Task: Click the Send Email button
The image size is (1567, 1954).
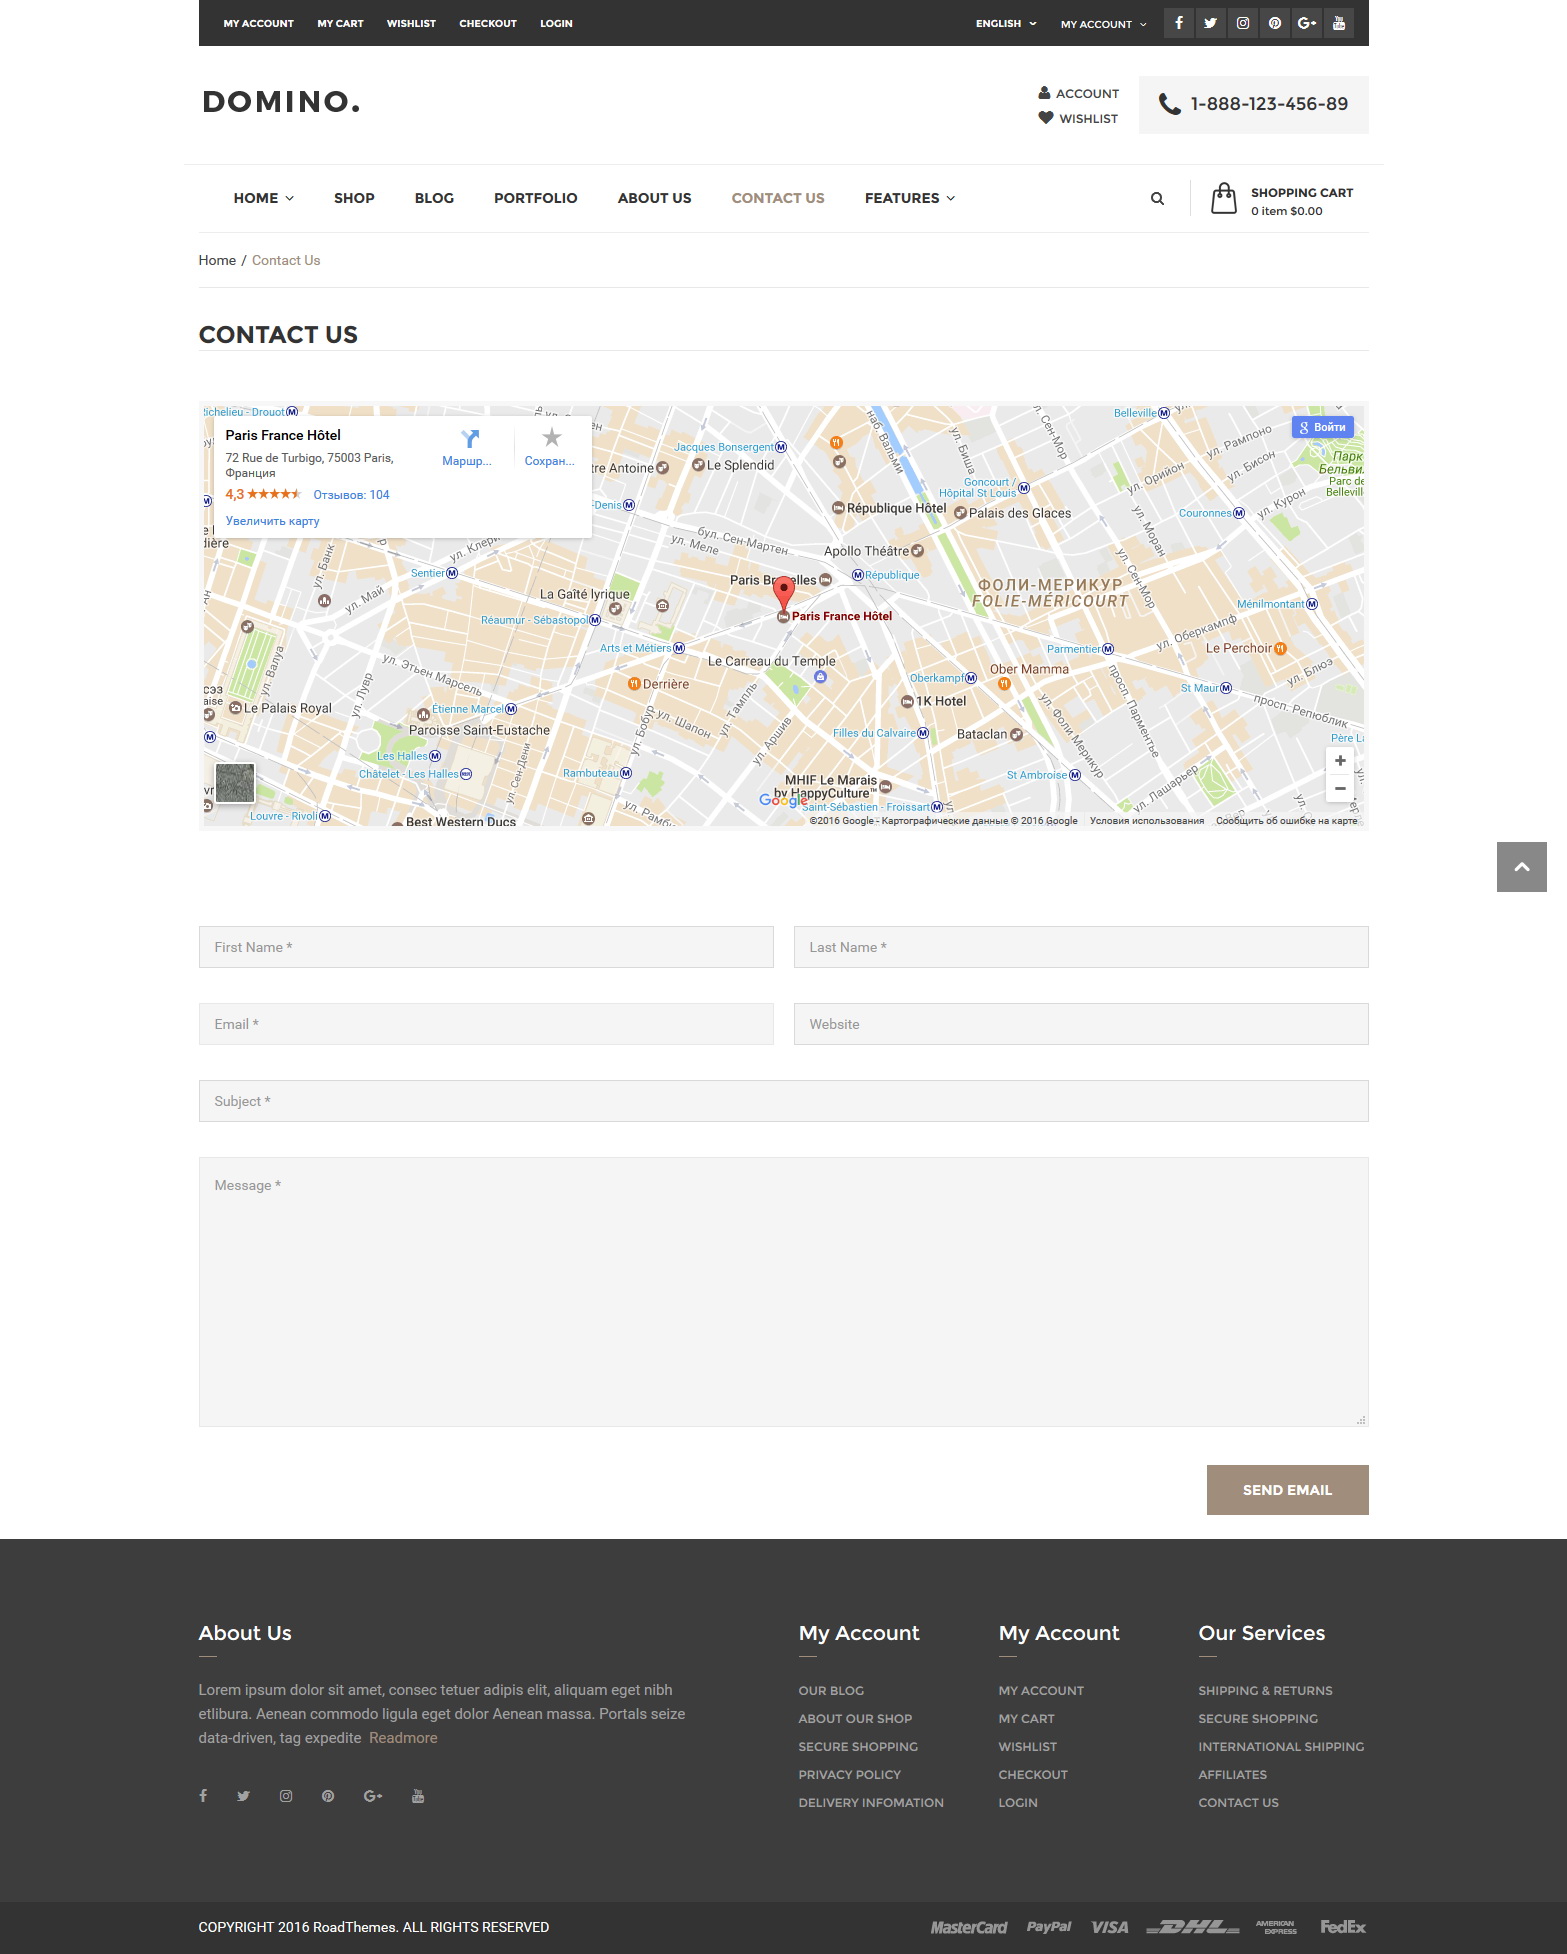Action: [x=1287, y=1490]
